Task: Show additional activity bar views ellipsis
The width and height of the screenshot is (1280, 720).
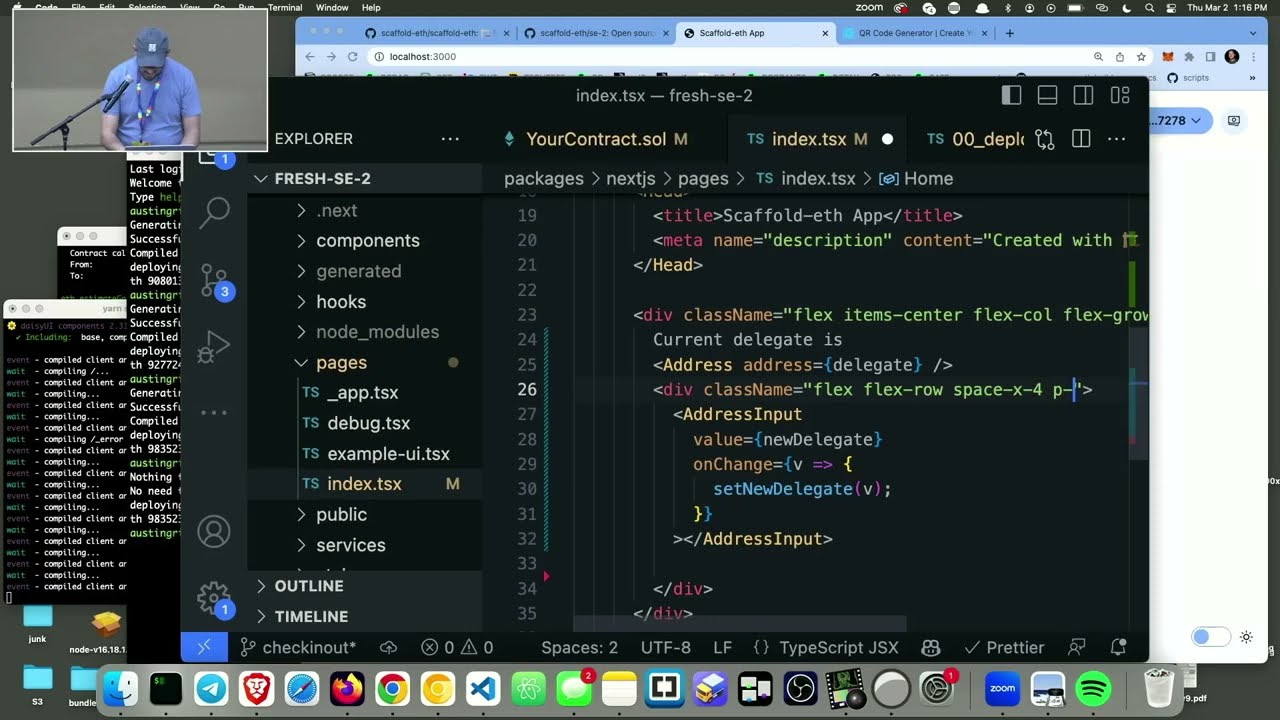Action: pos(214,413)
